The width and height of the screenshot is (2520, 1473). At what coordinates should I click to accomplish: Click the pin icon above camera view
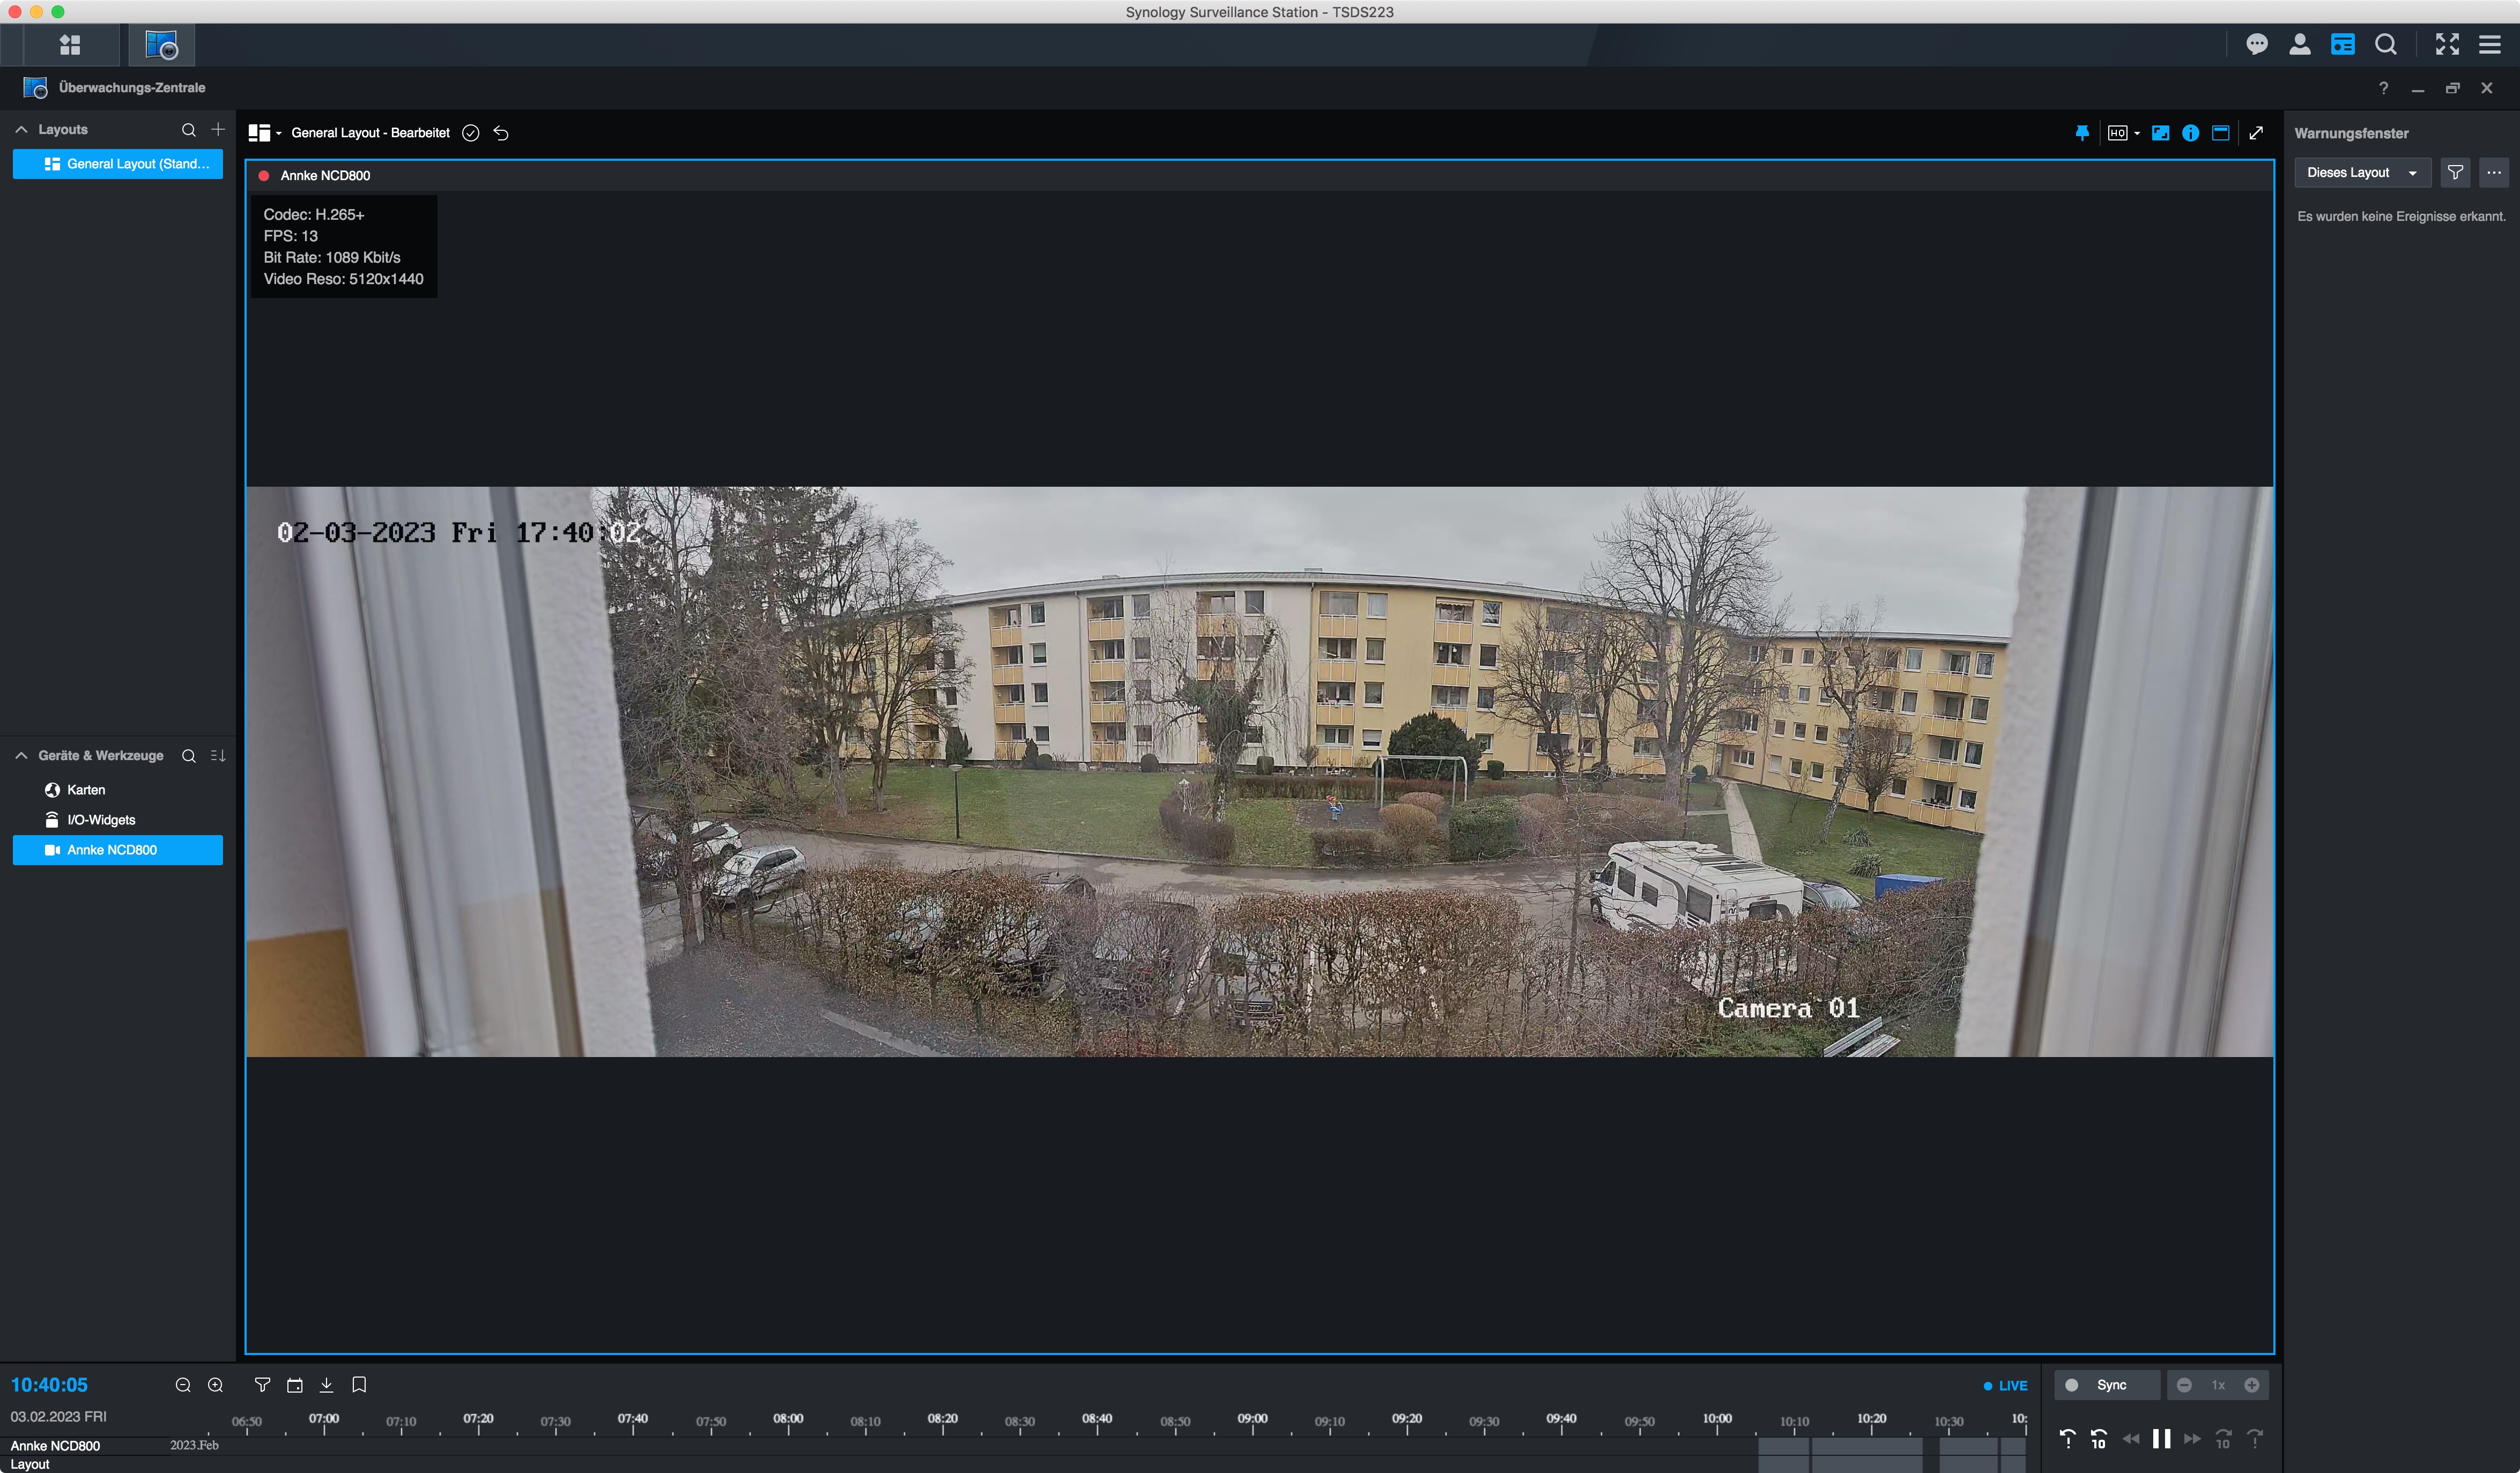coord(2082,133)
